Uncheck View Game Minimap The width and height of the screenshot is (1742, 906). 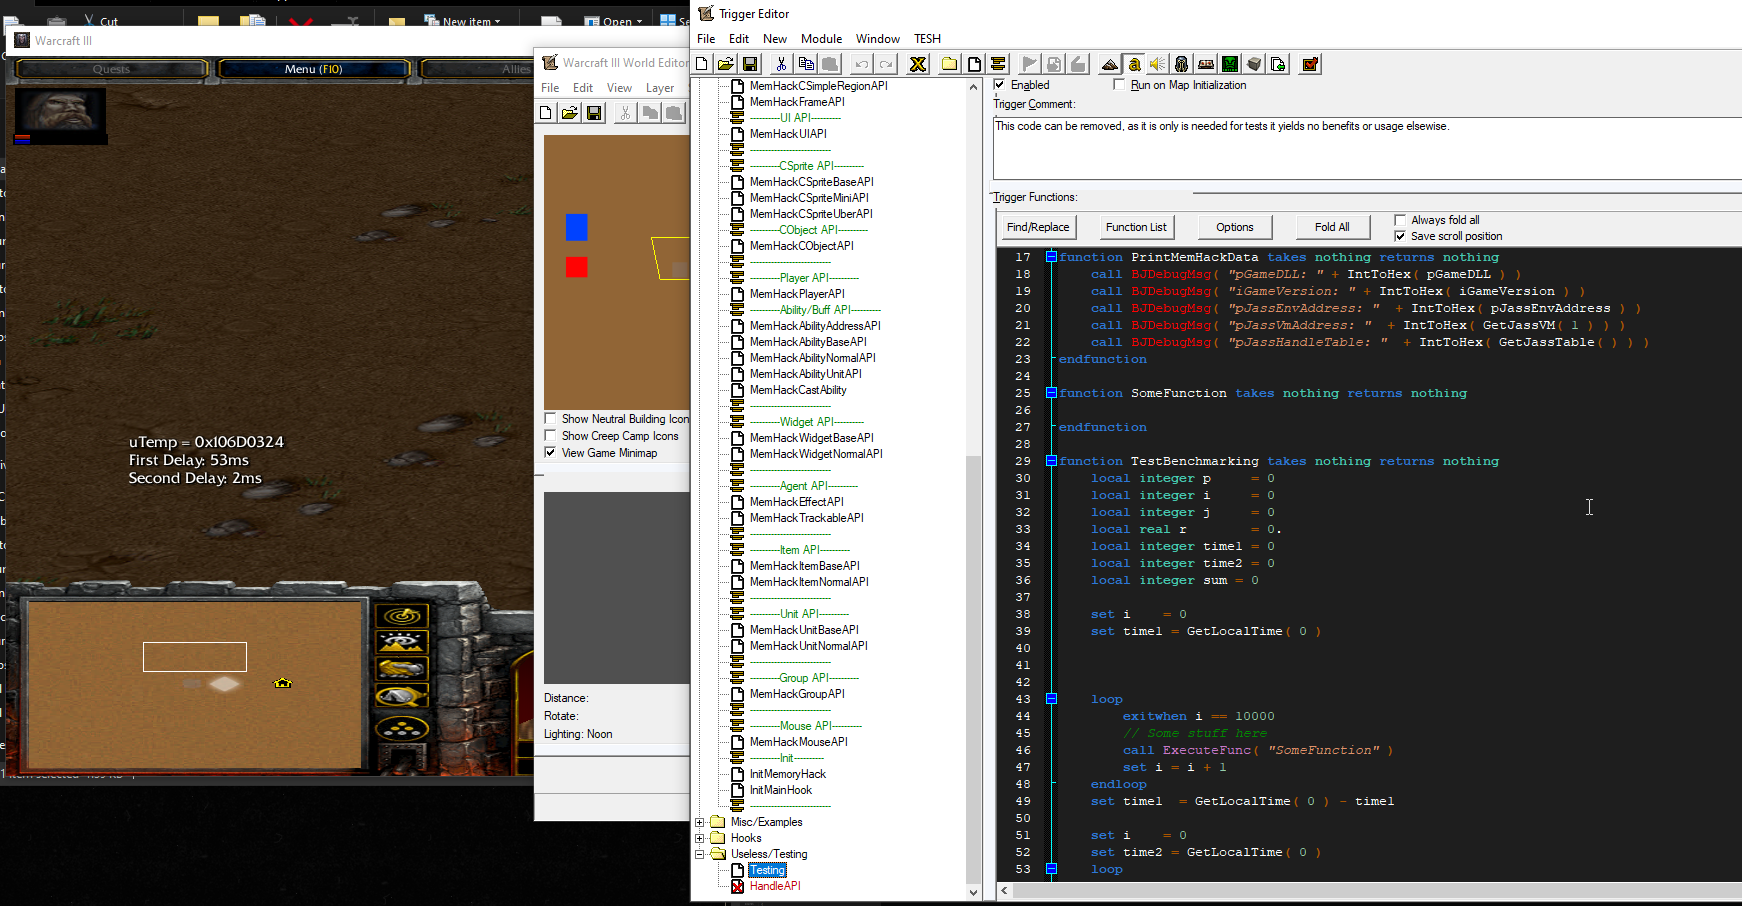coord(550,453)
